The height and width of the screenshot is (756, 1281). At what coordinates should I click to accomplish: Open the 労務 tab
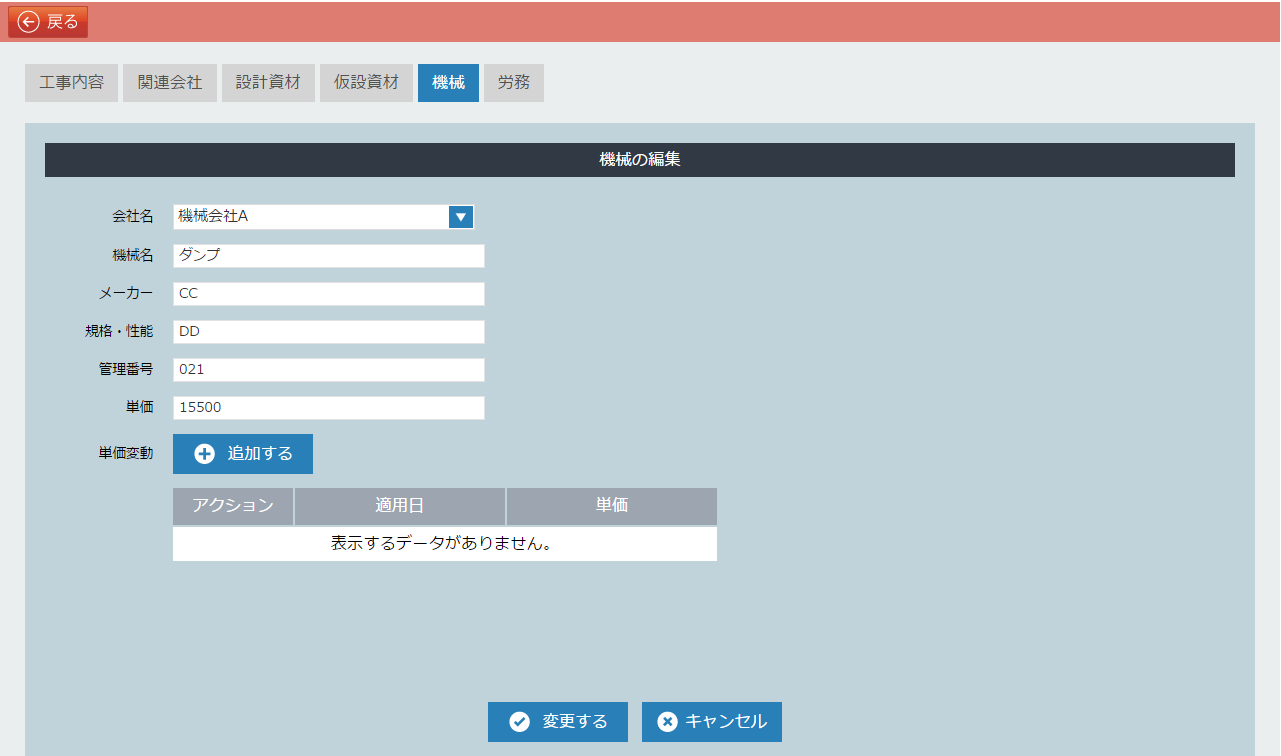click(x=514, y=83)
